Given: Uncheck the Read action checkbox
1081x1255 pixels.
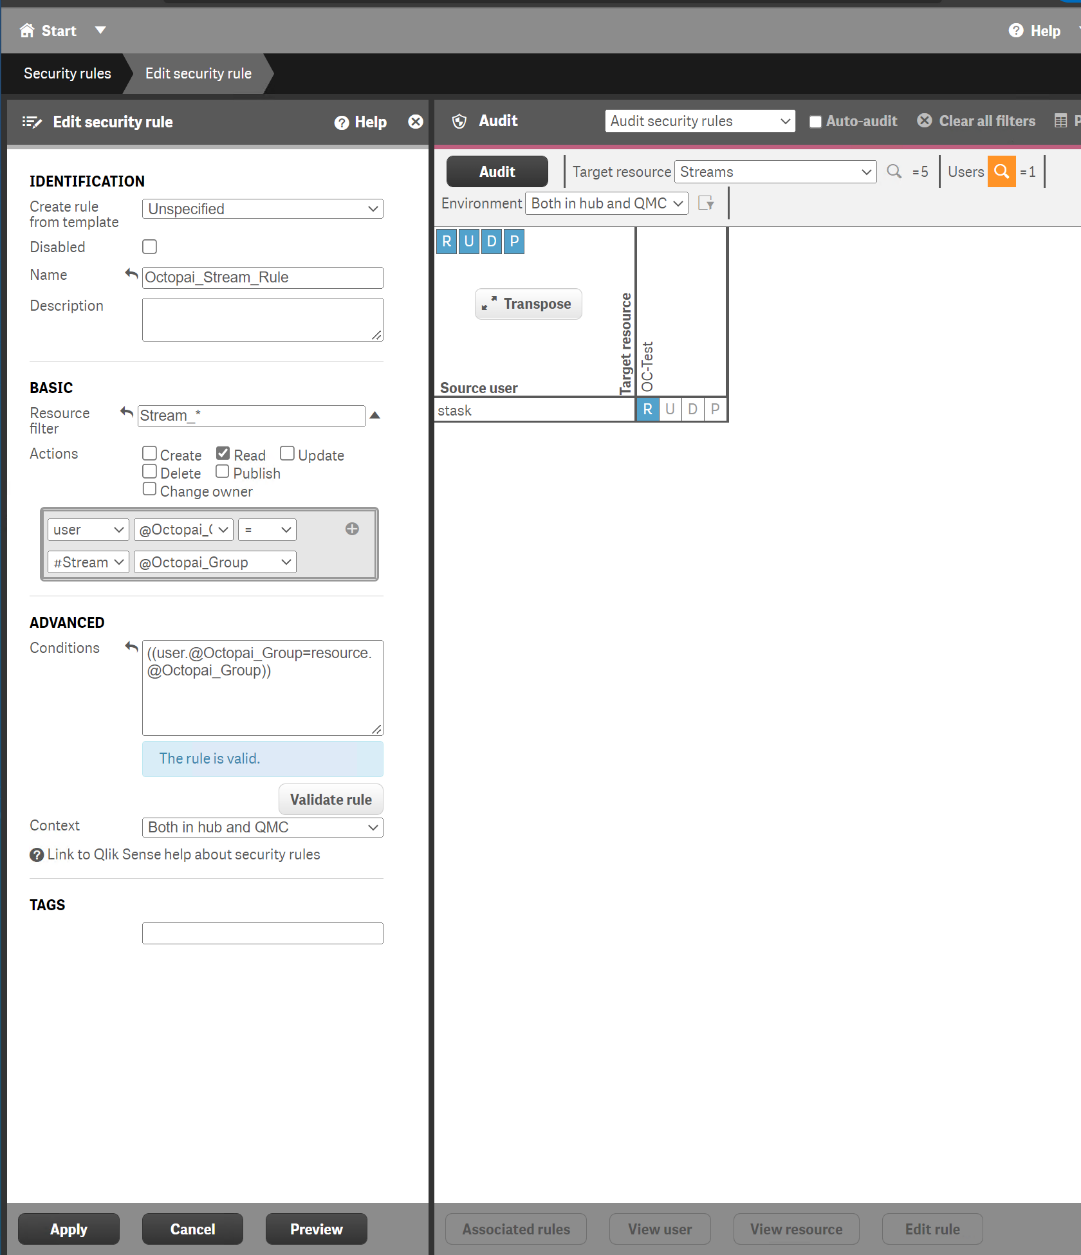Looking at the screenshot, I should pyautogui.click(x=223, y=454).
